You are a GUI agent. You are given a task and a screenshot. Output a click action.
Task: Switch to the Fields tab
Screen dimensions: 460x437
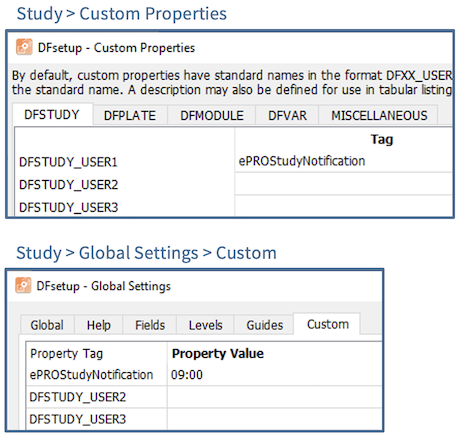[150, 325]
